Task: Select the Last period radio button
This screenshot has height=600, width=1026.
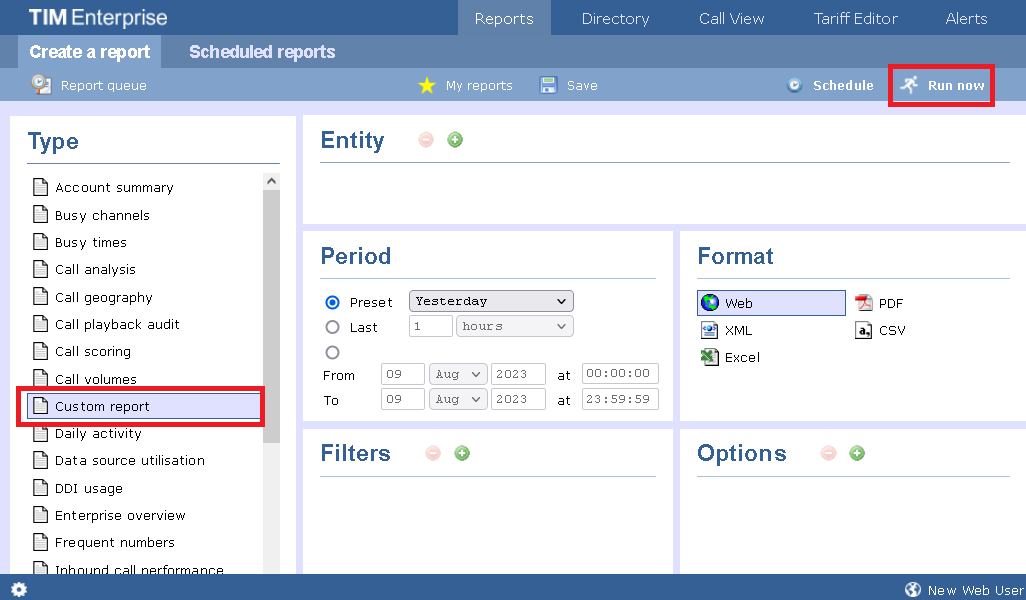Action: coord(333,327)
